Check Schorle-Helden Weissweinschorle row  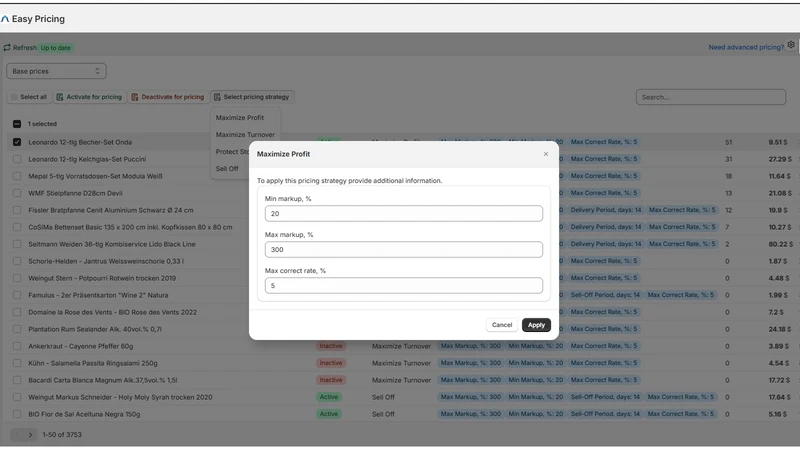click(x=17, y=261)
